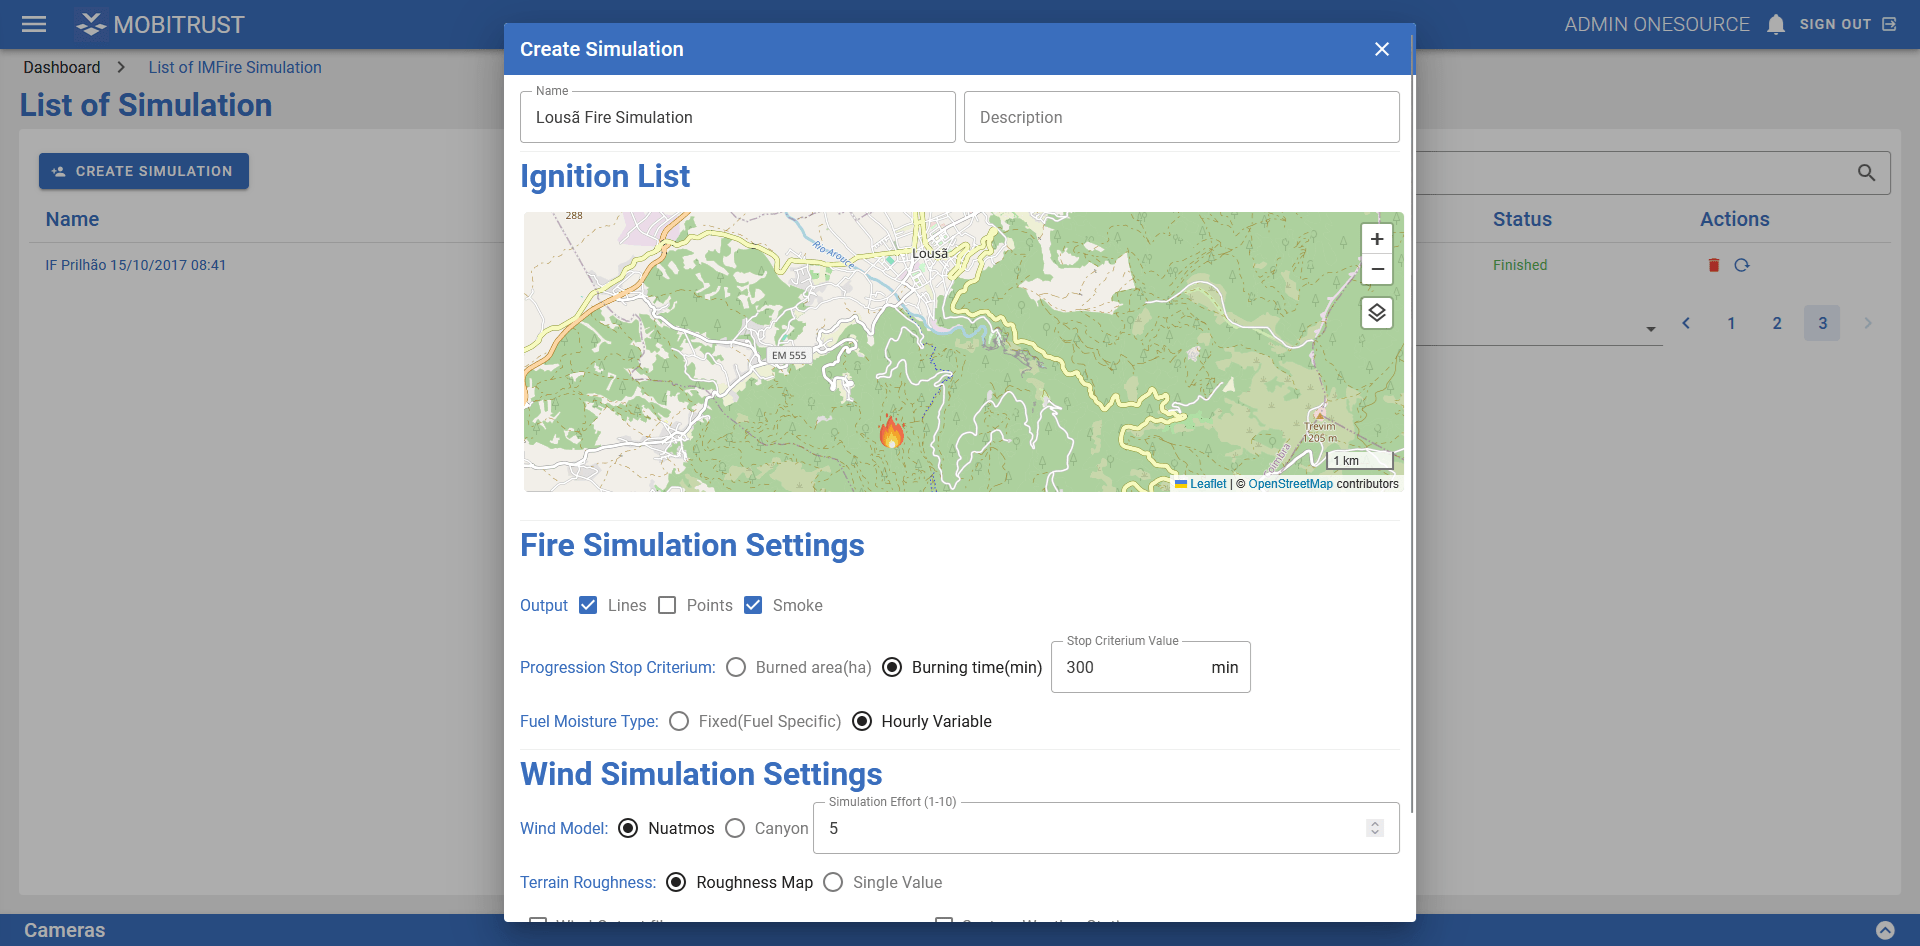
Task: Click the Sign Out button
Action: pyautogui.click(x=1847, y=24)
